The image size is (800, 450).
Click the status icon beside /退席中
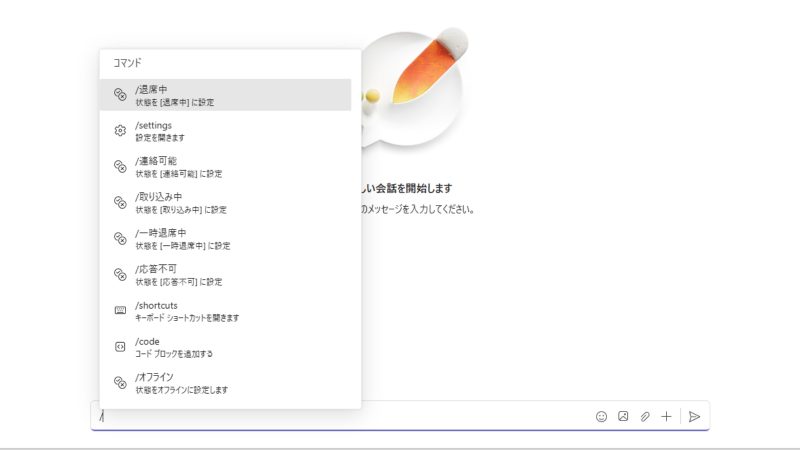pos(120,95)
